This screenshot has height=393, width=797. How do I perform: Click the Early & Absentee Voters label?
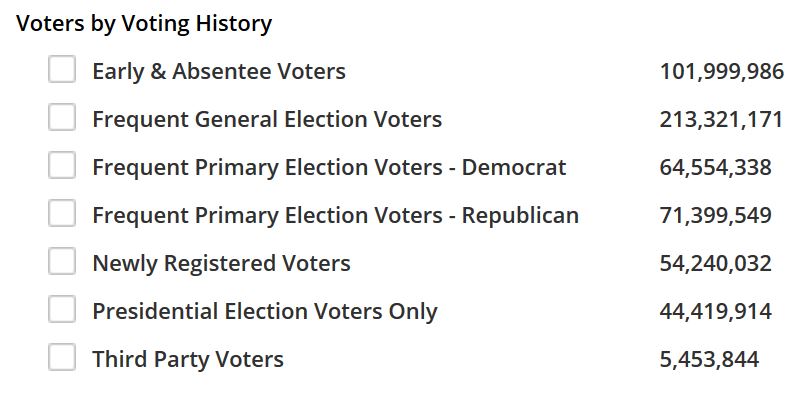point(219,71)
